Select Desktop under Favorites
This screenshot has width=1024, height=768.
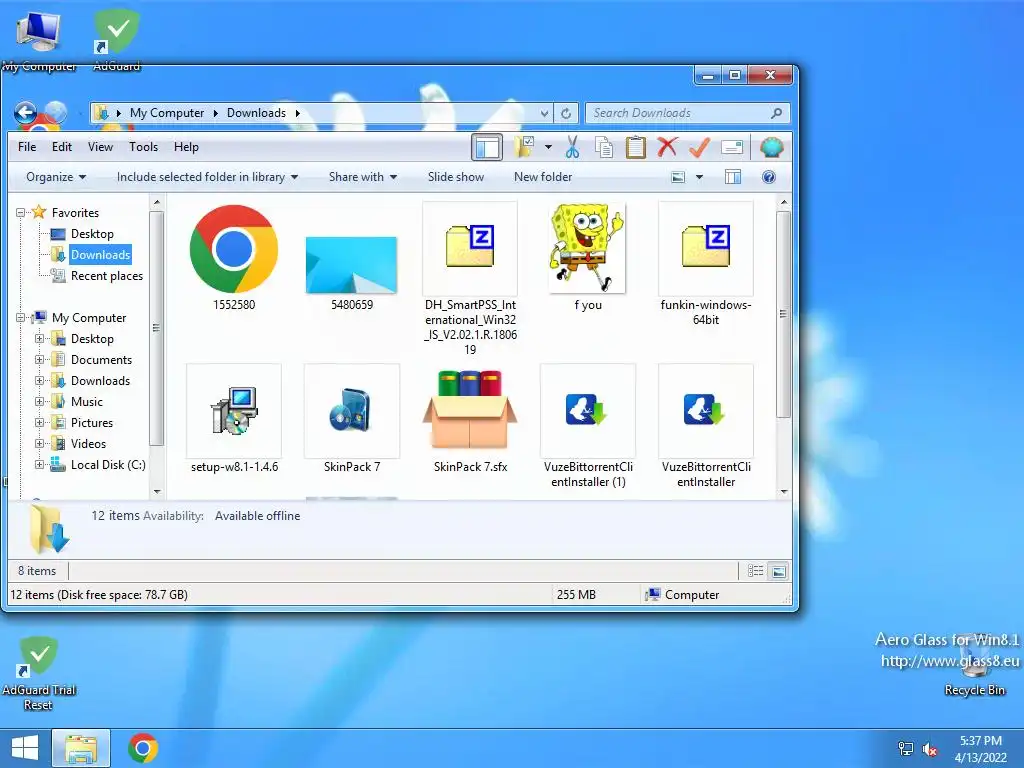point(92,234)
